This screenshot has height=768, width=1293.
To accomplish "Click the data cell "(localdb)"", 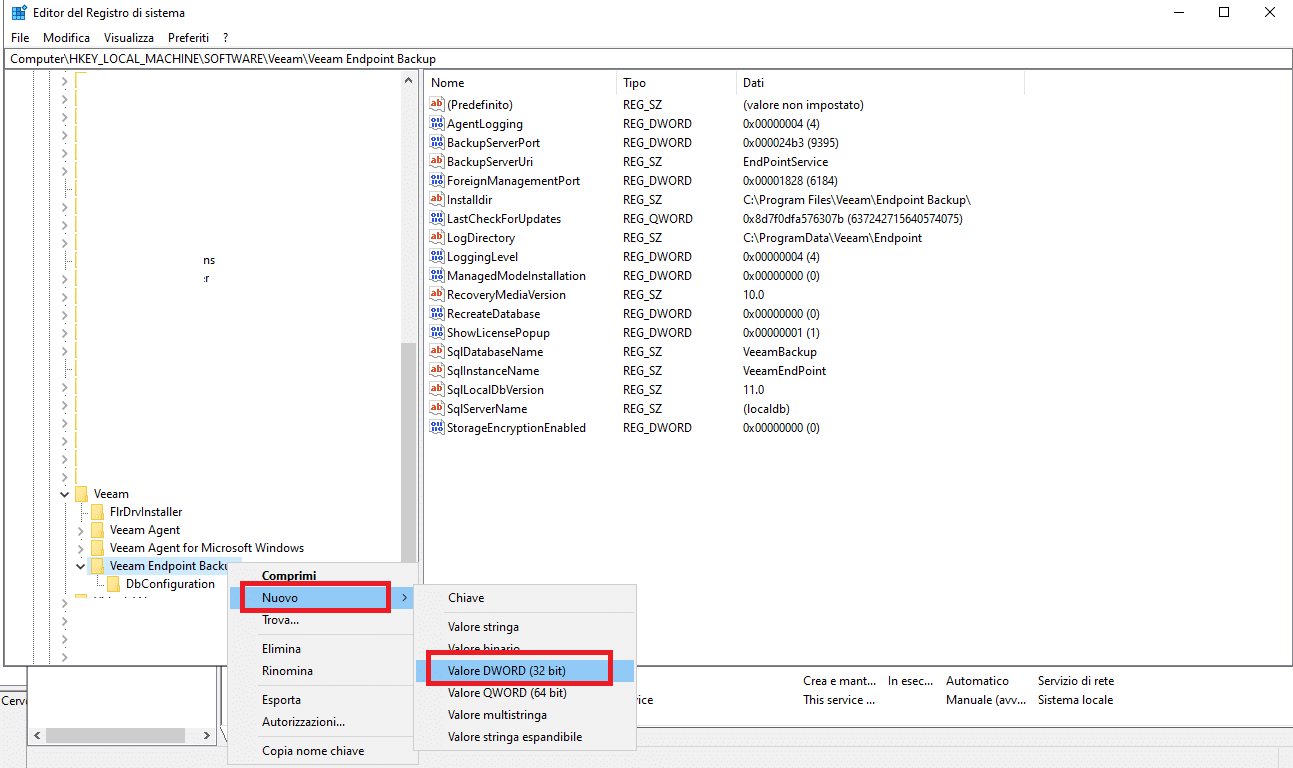I will [x=765, y=408].
